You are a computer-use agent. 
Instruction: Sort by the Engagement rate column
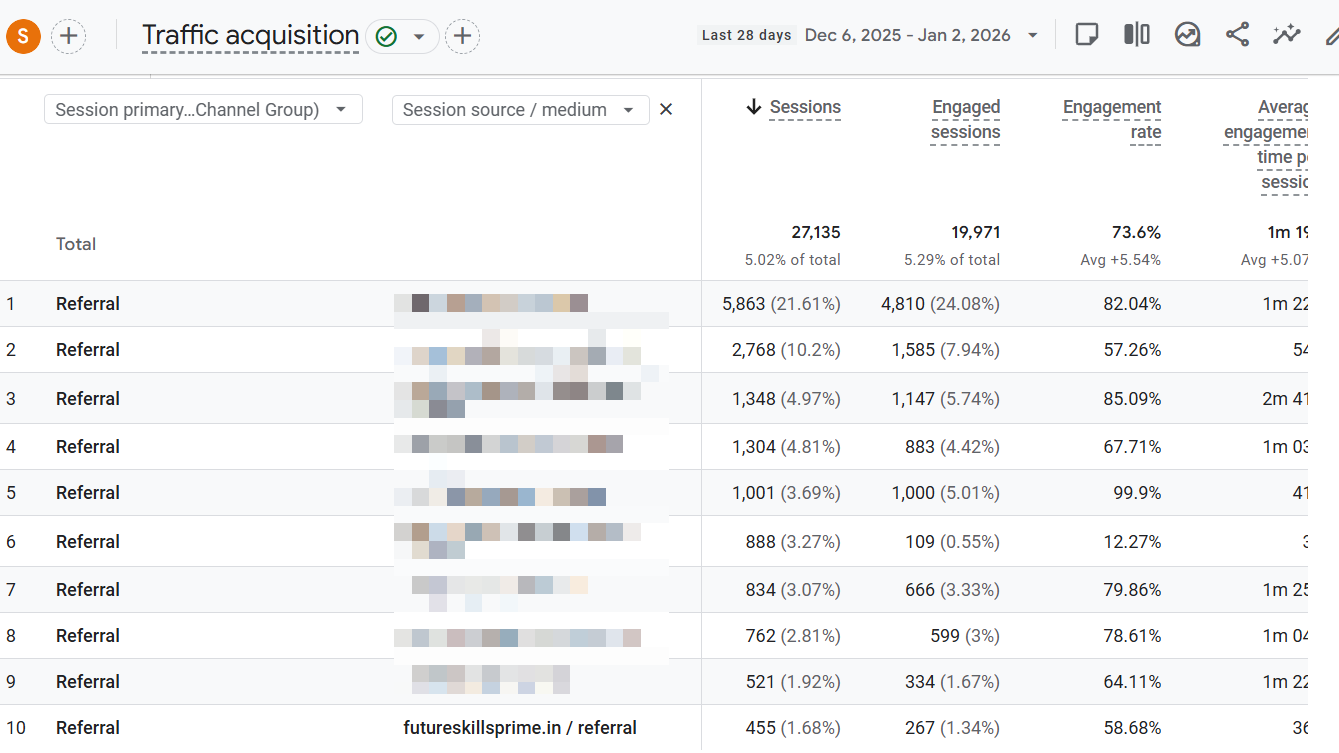1112,119
